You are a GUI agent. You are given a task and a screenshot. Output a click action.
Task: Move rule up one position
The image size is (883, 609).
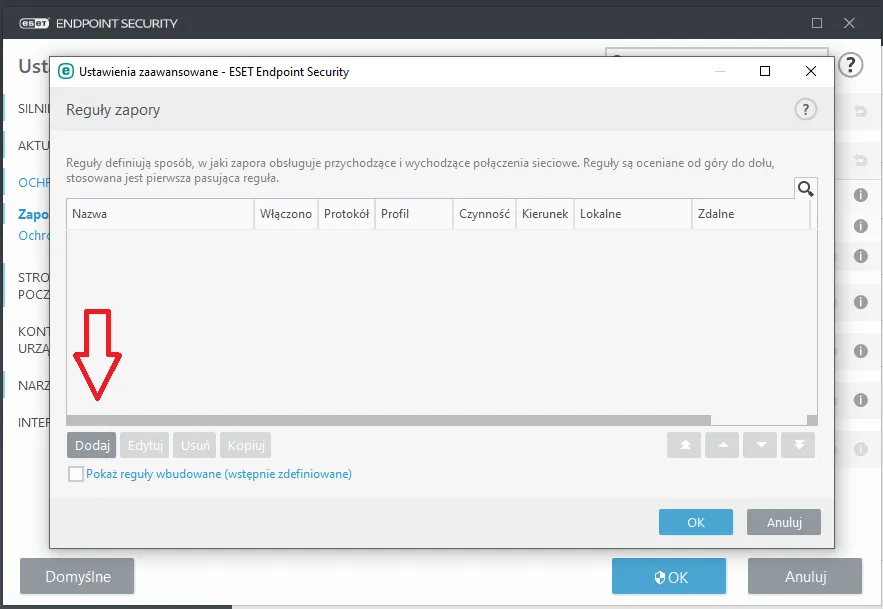[x=723, y=445]
